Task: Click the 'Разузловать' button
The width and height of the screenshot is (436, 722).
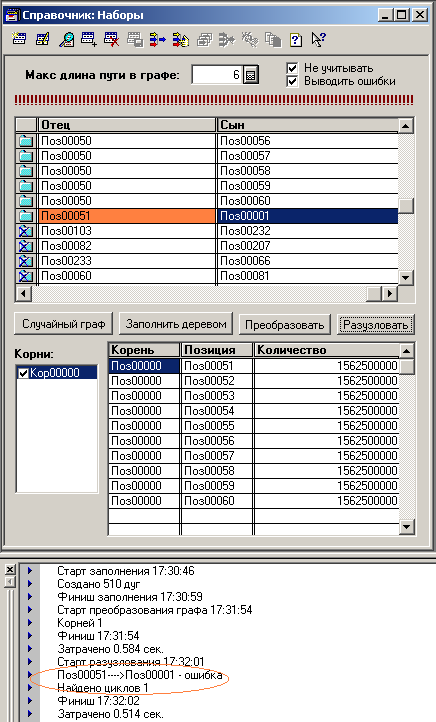Action: coord(376,325)
